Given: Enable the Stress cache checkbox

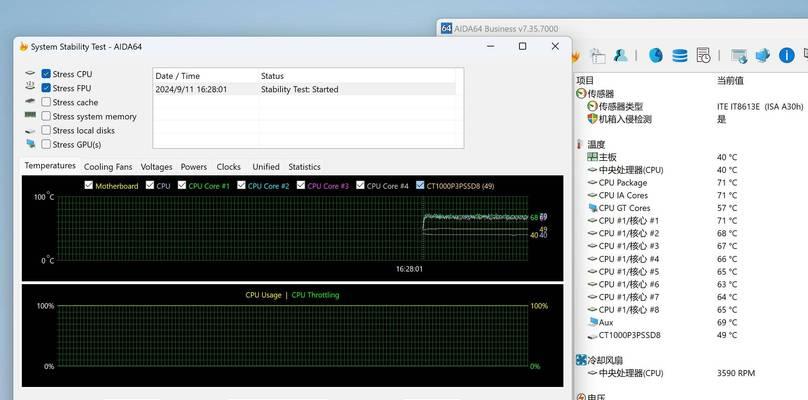Looking at the screenshot, I should click(46, 102).
